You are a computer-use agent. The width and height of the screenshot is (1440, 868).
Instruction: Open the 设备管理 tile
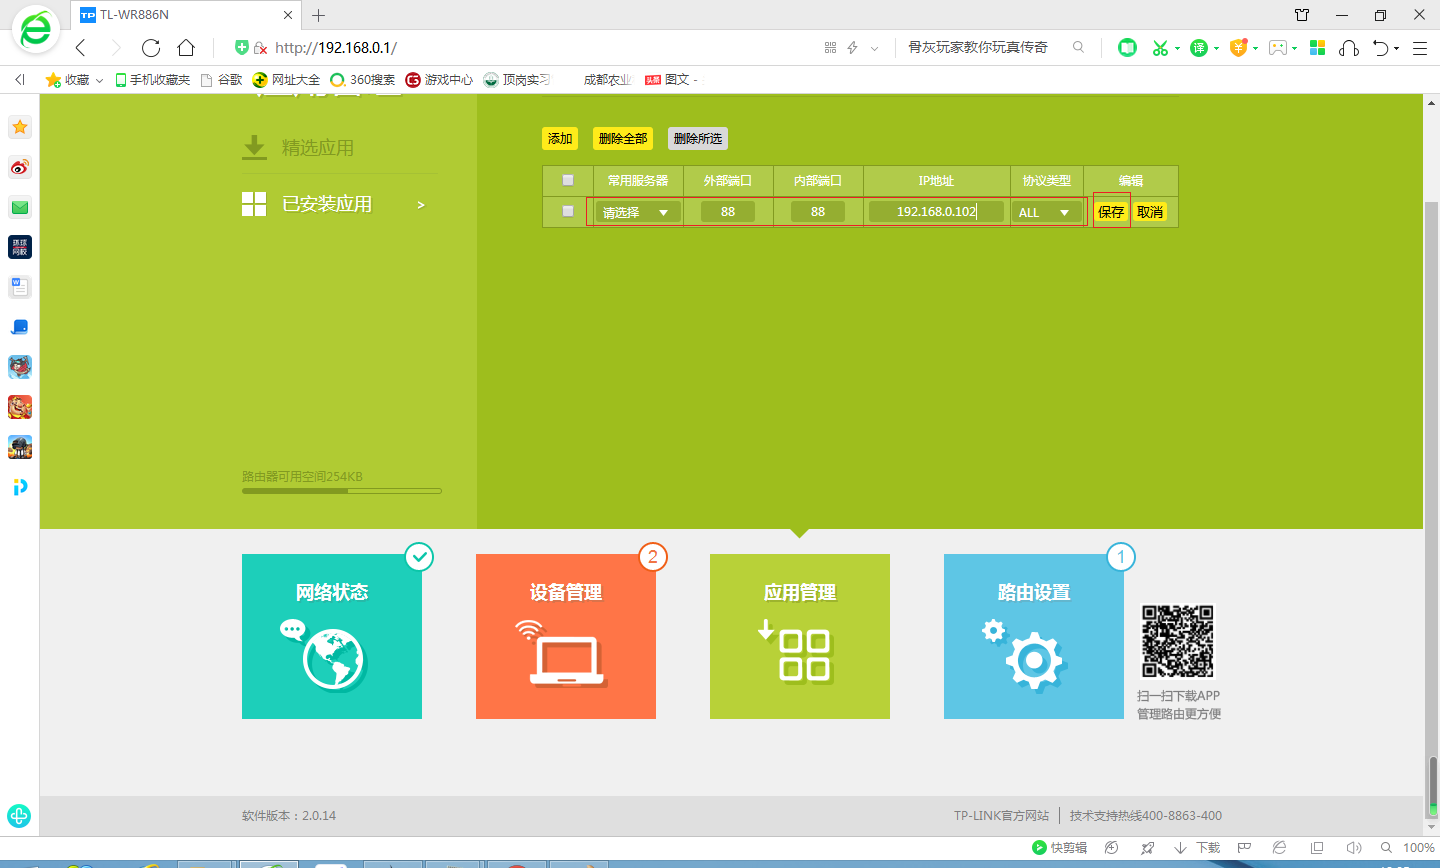coord(566,636)
